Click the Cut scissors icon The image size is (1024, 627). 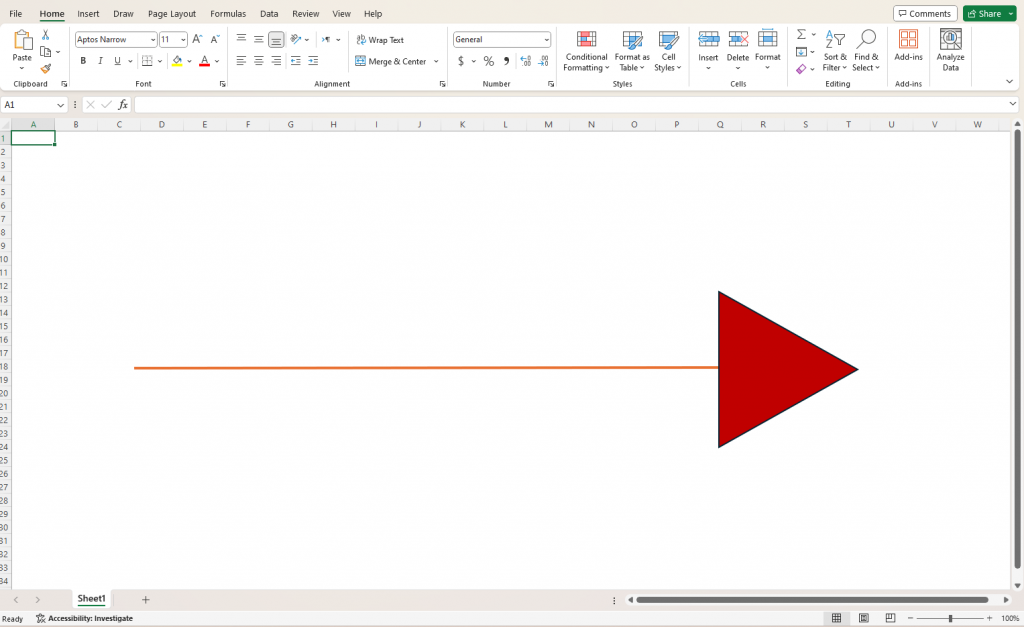coord(45,35)
